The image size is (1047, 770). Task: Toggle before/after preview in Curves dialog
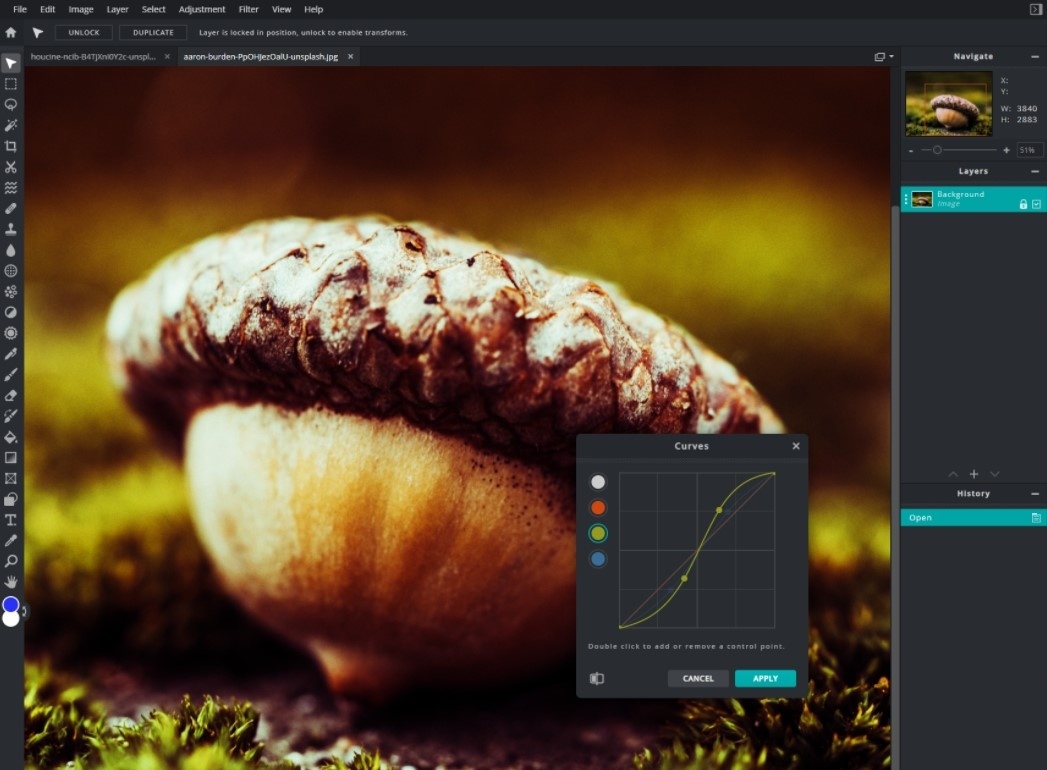598,678
